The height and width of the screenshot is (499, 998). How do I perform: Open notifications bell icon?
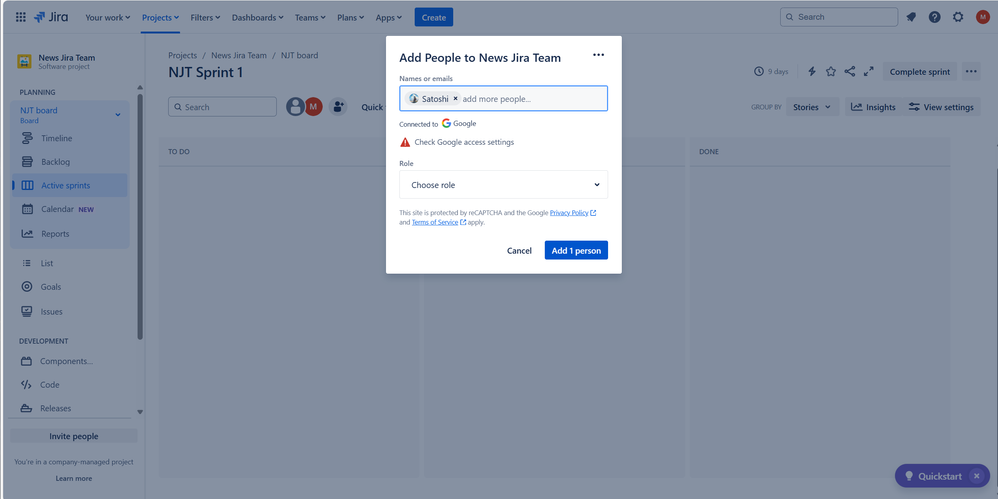(911, 17)
